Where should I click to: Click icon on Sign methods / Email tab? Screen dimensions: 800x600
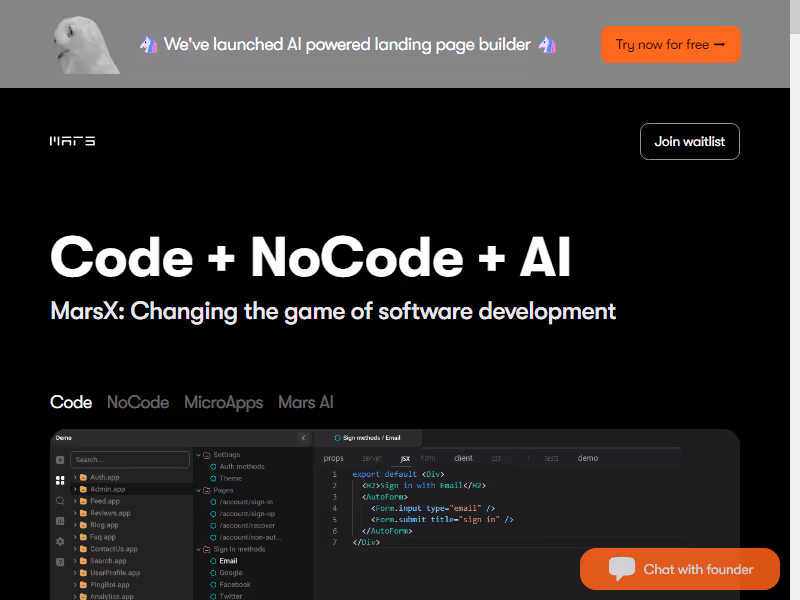[337, 438]
